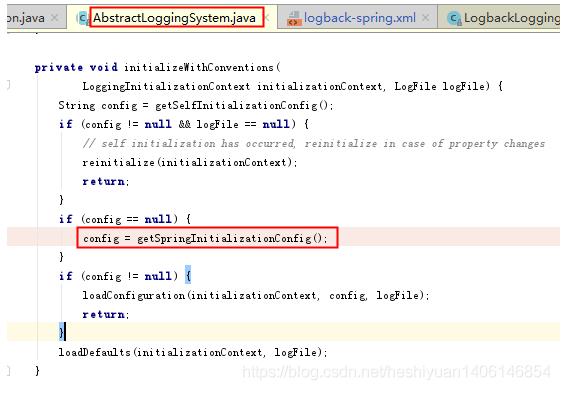Click the reinitialize(initializationContext) call
The width and height of the screenshot is (562, 396).
click(x=189, y=163)
